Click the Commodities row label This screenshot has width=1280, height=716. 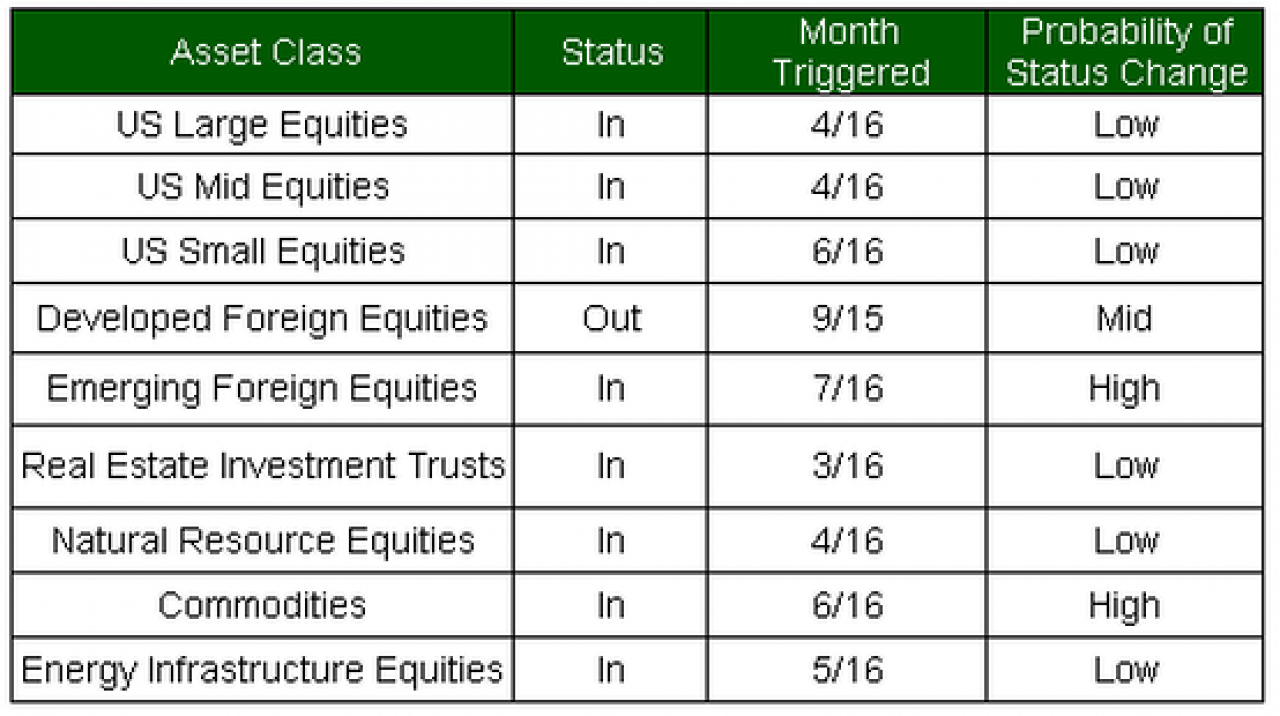coord(264,605)
